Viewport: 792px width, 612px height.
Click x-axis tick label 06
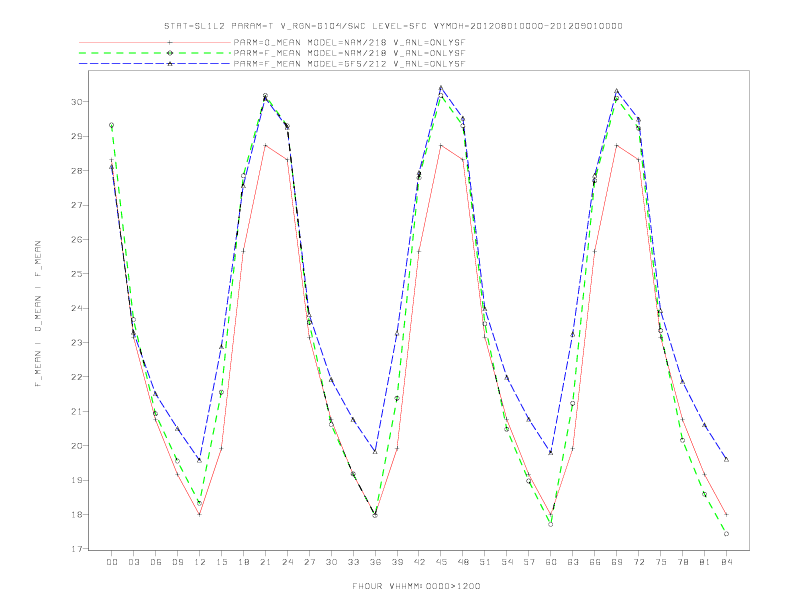click(x=156, y=562)
